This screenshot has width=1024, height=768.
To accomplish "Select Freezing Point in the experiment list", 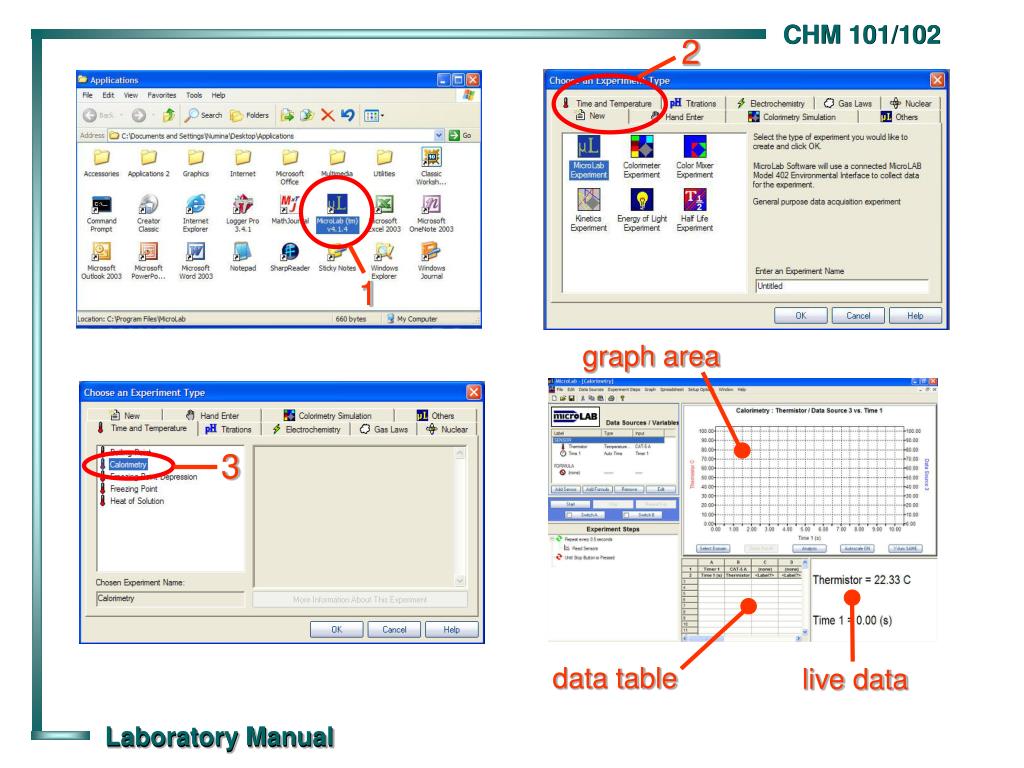I will [x=133, y=488].
